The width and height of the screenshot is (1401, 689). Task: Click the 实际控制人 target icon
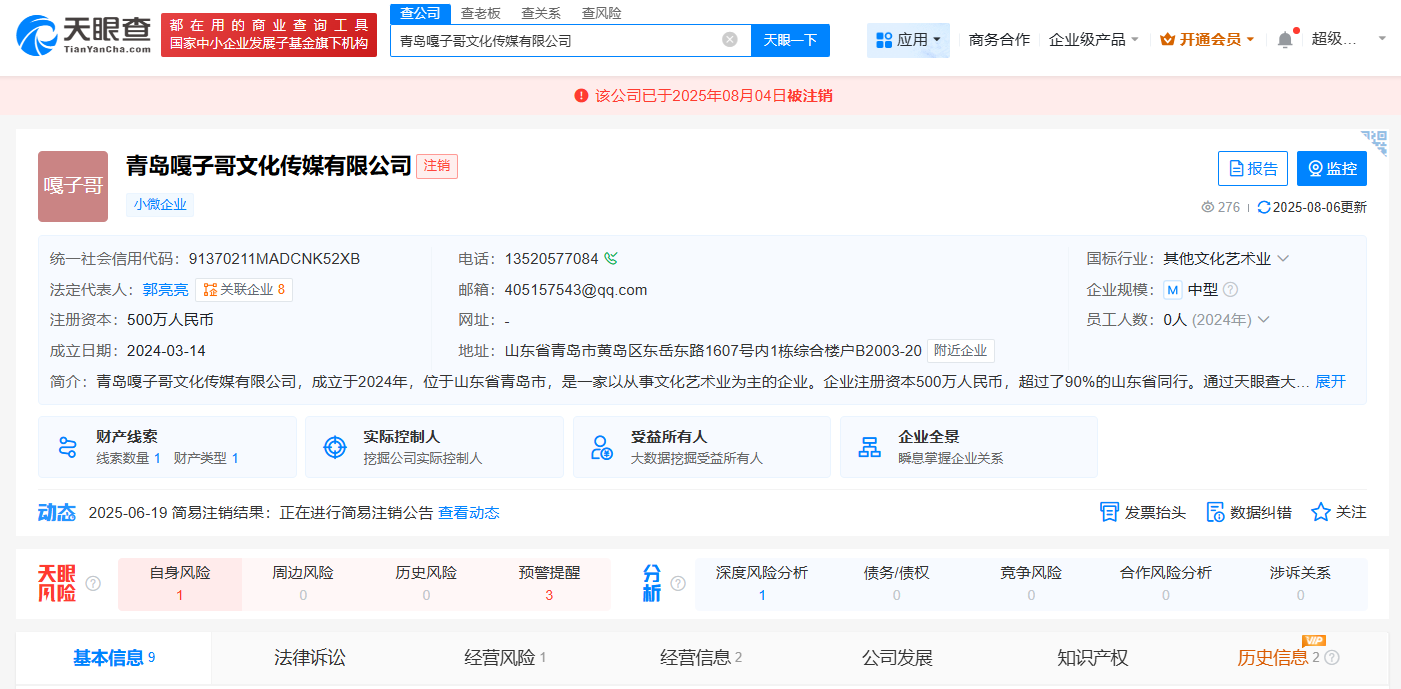pos(334,446)
